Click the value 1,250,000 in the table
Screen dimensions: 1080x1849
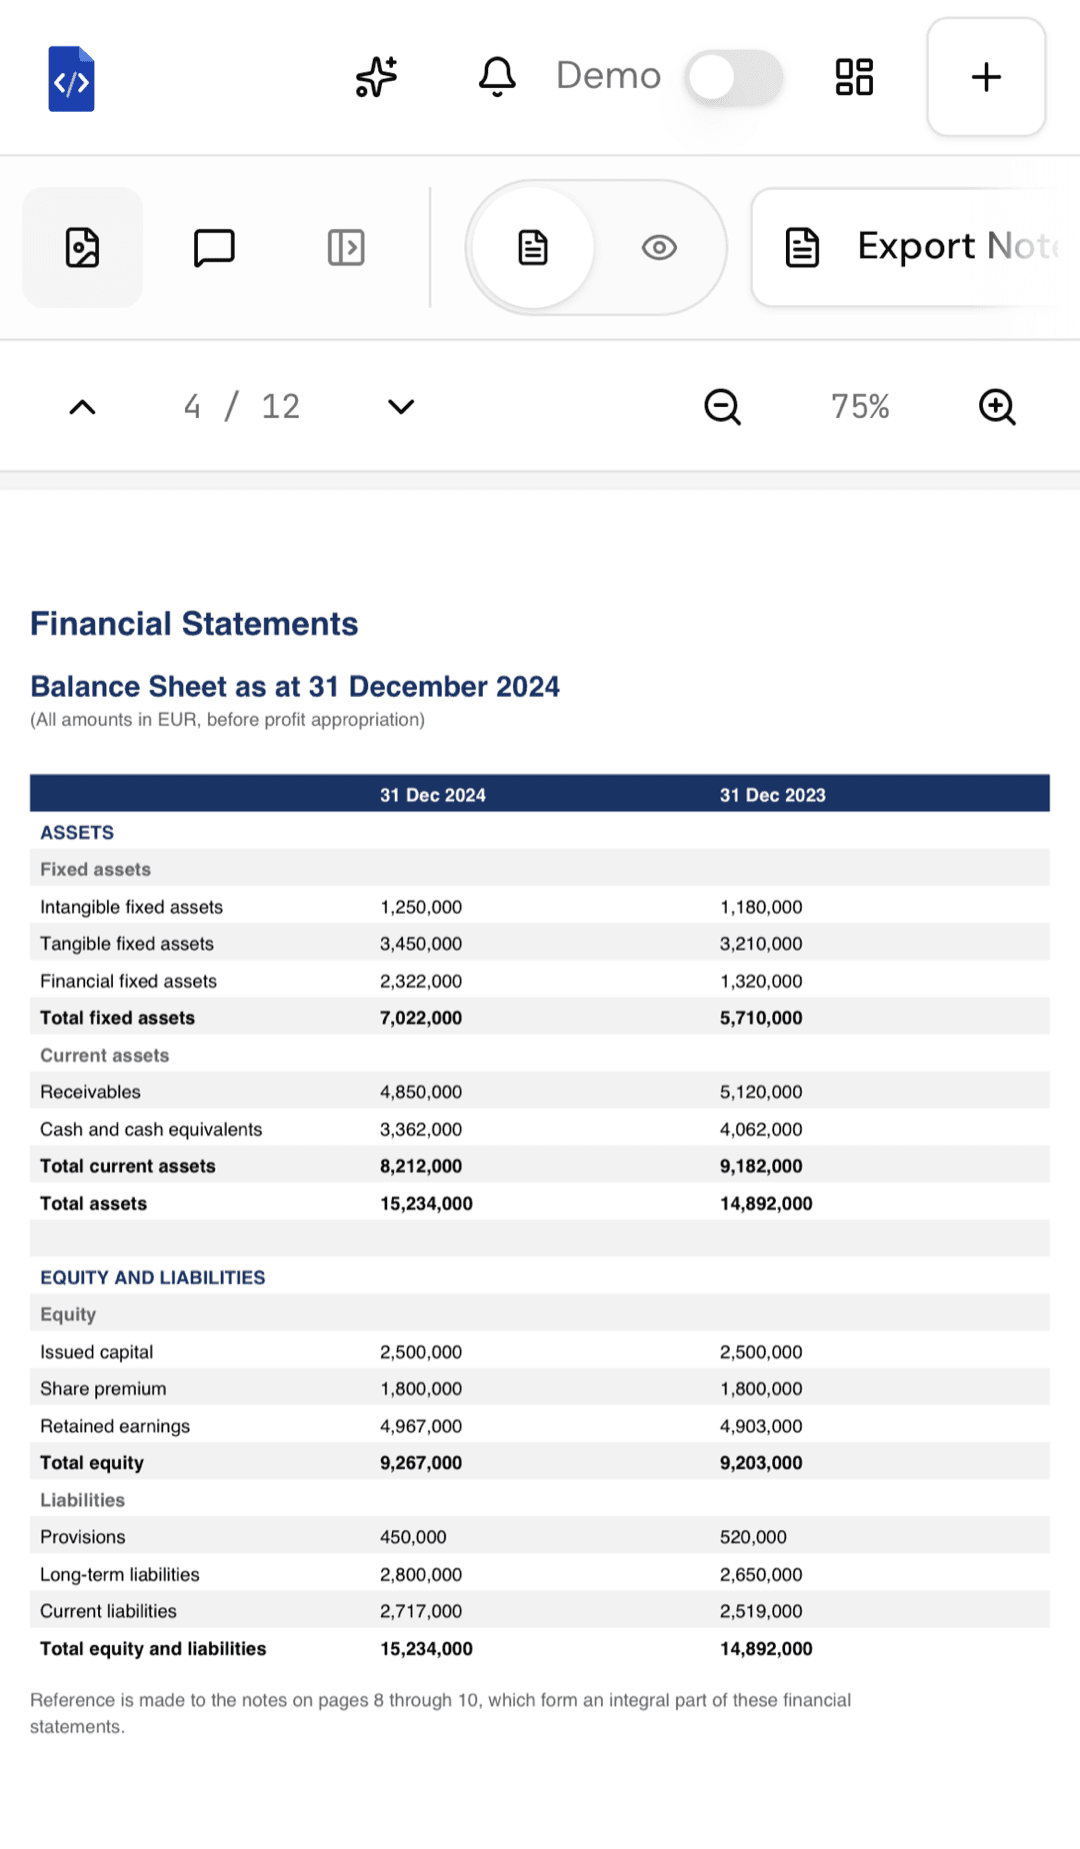pos(421,907)
